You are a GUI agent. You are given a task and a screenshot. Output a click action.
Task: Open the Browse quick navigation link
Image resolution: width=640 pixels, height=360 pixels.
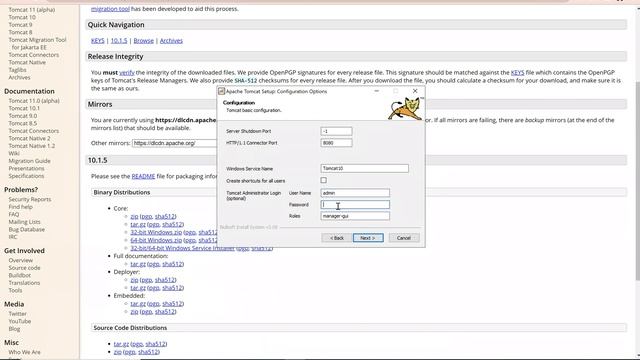pos(144,40)
